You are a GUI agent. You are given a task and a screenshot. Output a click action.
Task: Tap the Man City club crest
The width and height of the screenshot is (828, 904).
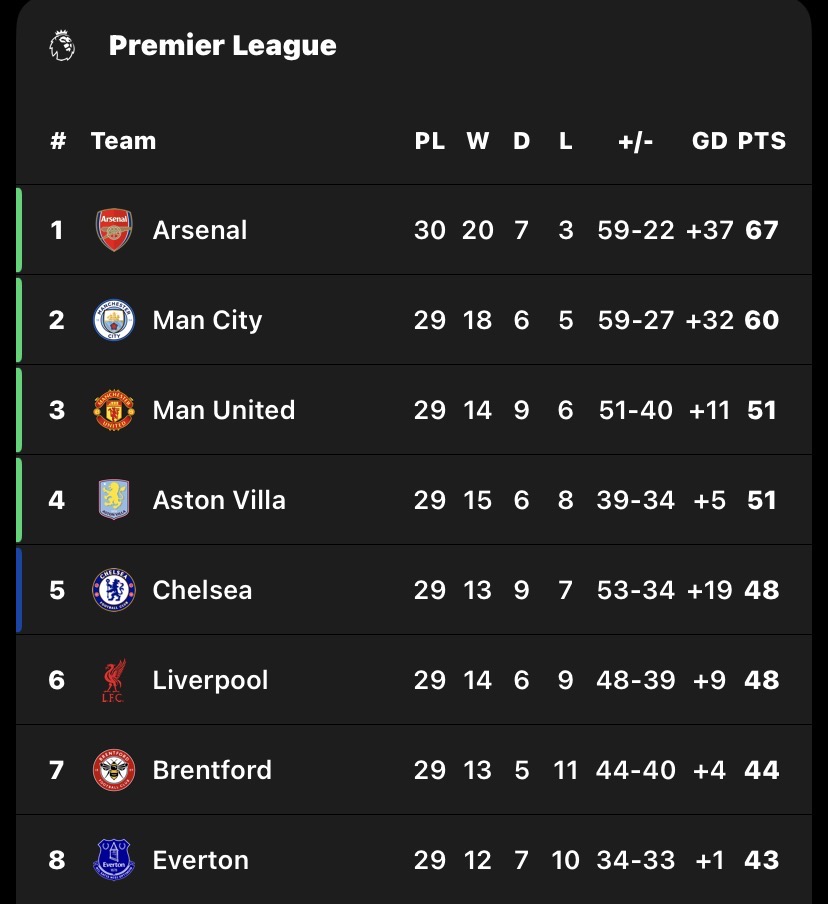coord(113,320)
